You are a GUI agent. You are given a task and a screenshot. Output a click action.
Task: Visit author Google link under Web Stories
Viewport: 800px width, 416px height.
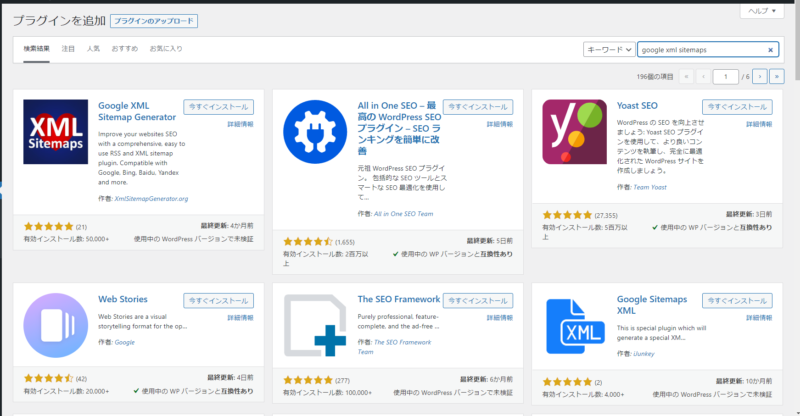pos(124,342)
